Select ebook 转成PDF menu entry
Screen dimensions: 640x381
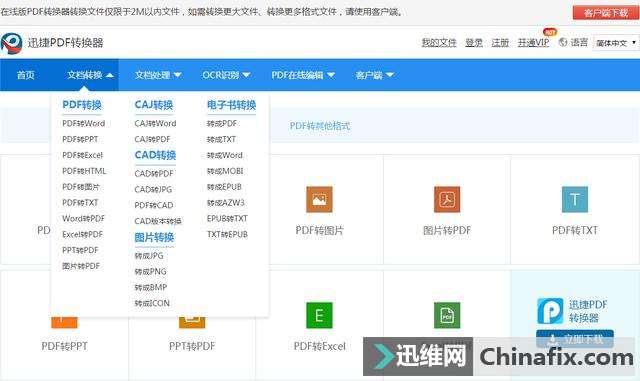222,123
